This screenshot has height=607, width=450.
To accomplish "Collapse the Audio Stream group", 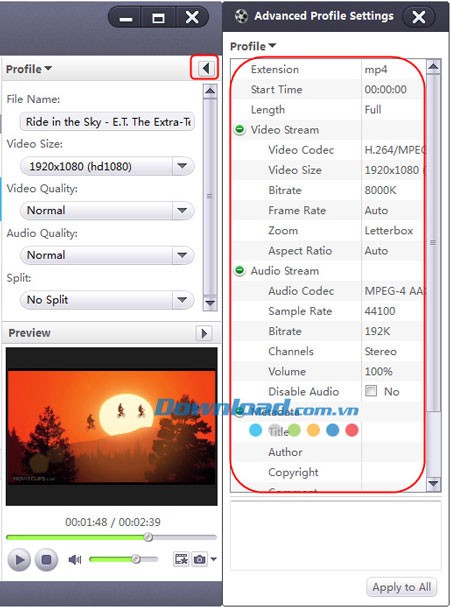I will tap(240, 270).
